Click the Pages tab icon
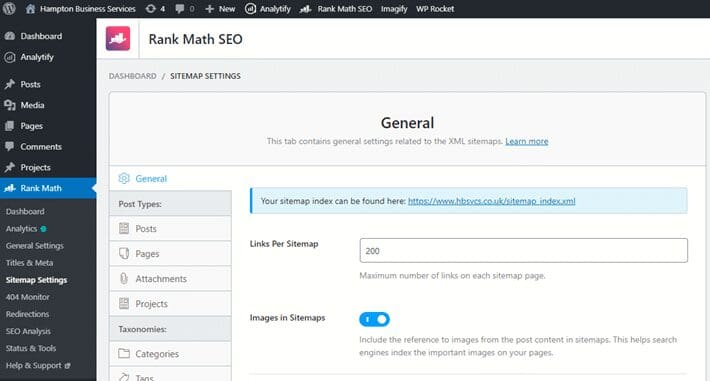The height and width of the screenshot is (381, 710). [x=124, y=253]
